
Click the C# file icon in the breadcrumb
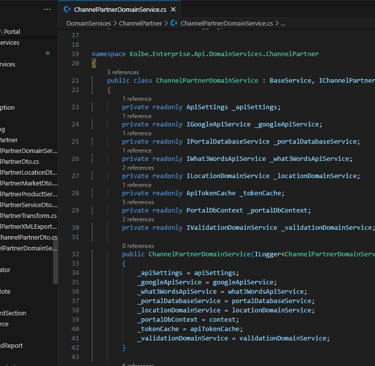174,23
